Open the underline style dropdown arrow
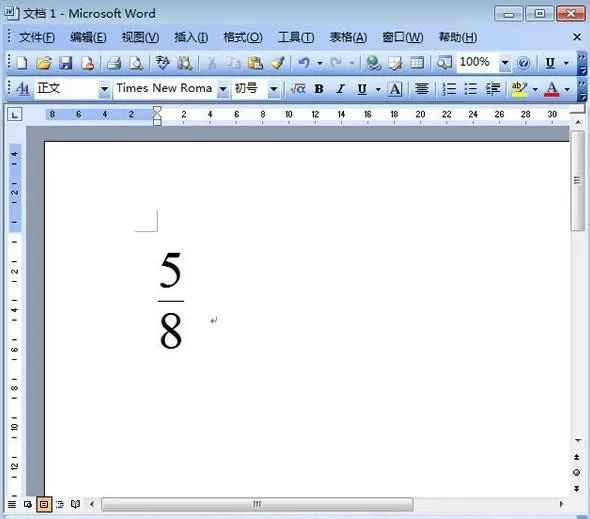Image resolution: width=590 pixels, height=519 pixels. pyautogui.click(x=378, y=89)
